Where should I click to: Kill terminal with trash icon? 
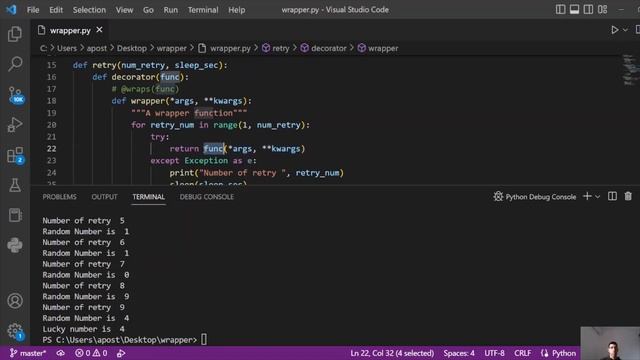tap(628, 196)
